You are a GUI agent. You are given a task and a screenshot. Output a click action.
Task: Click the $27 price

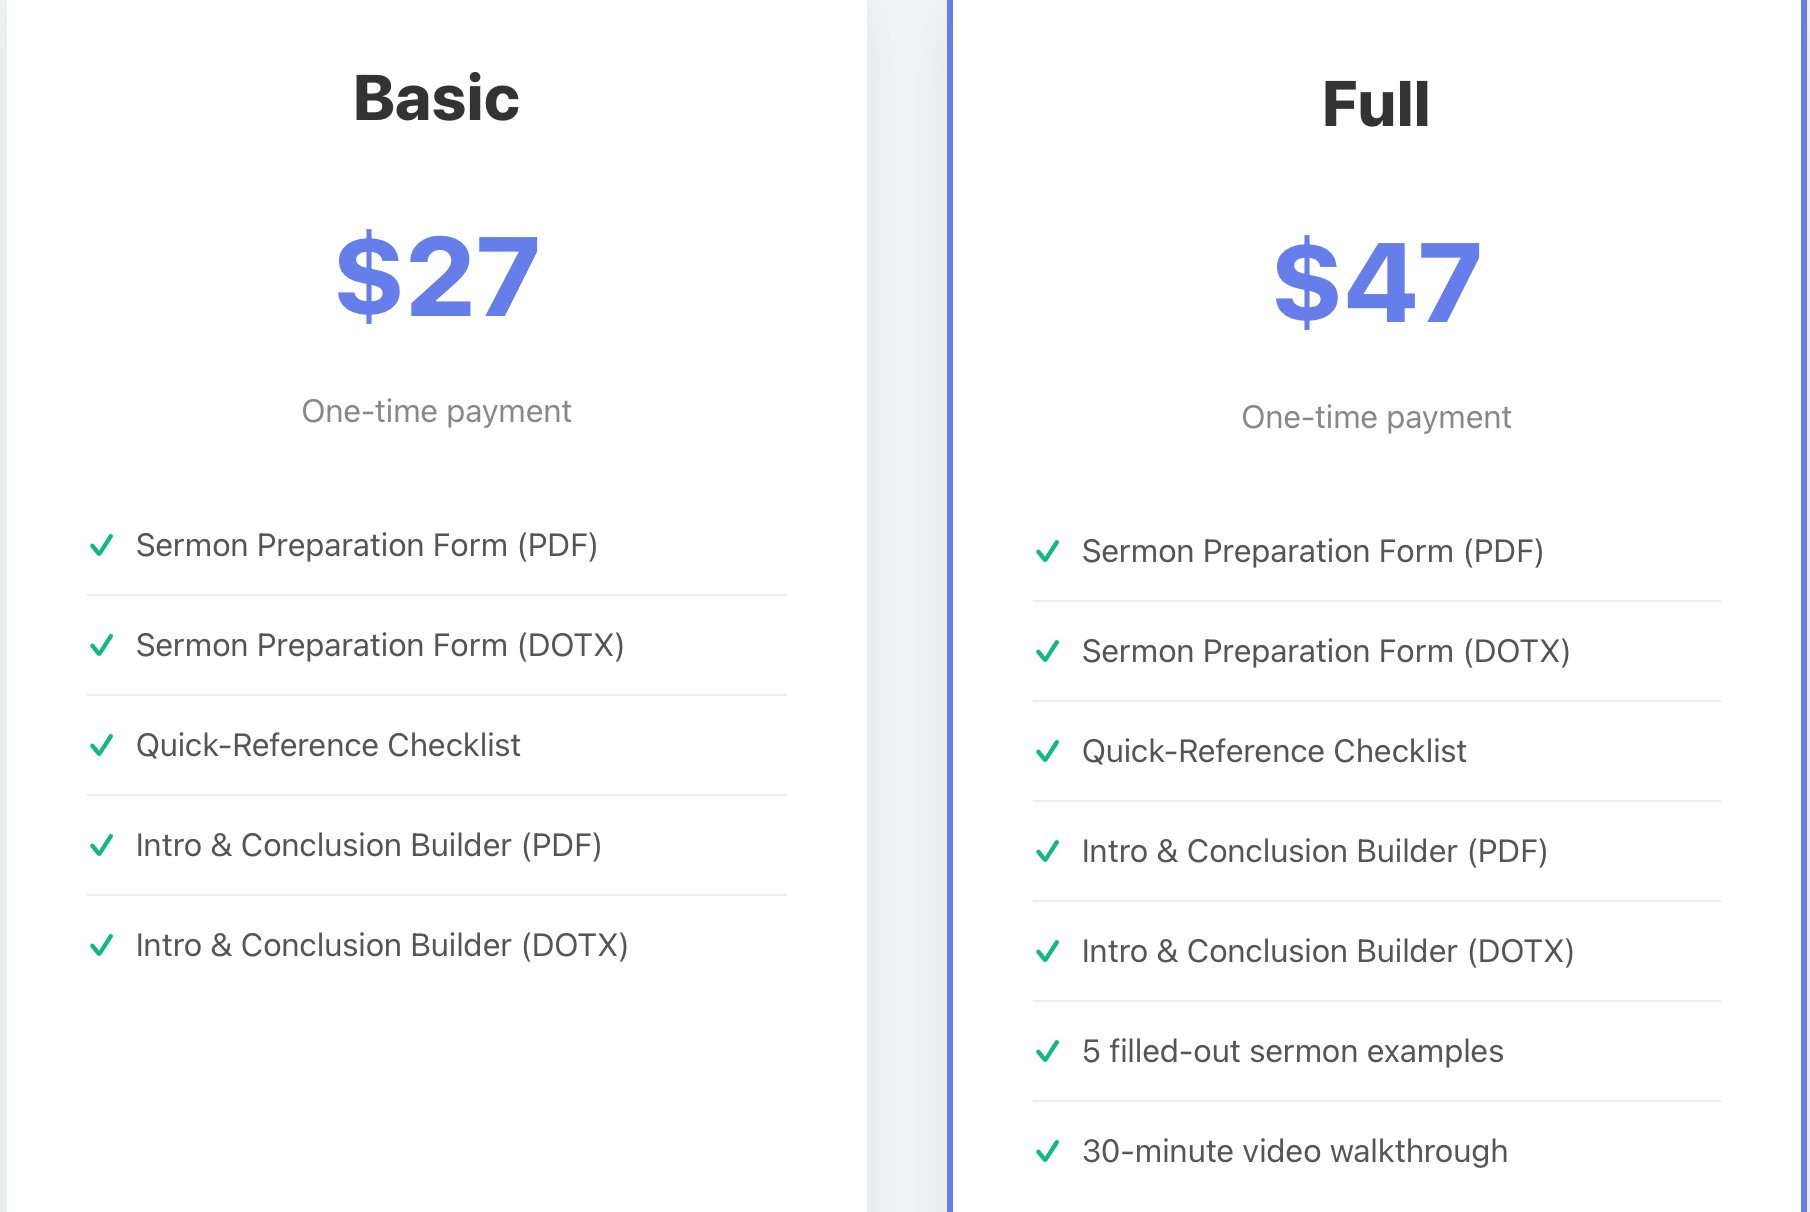tap(437, 276)
